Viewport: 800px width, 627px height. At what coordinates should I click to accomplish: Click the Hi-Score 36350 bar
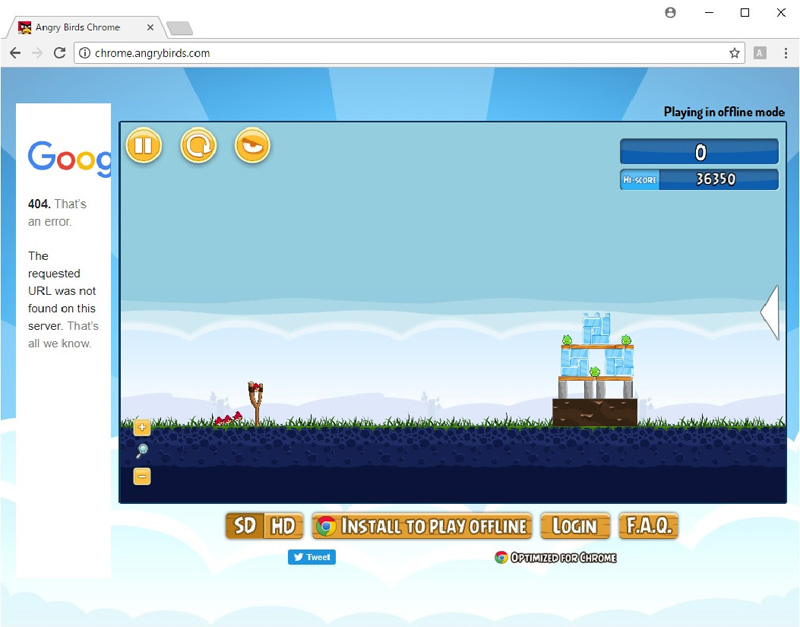pos(699,180)
